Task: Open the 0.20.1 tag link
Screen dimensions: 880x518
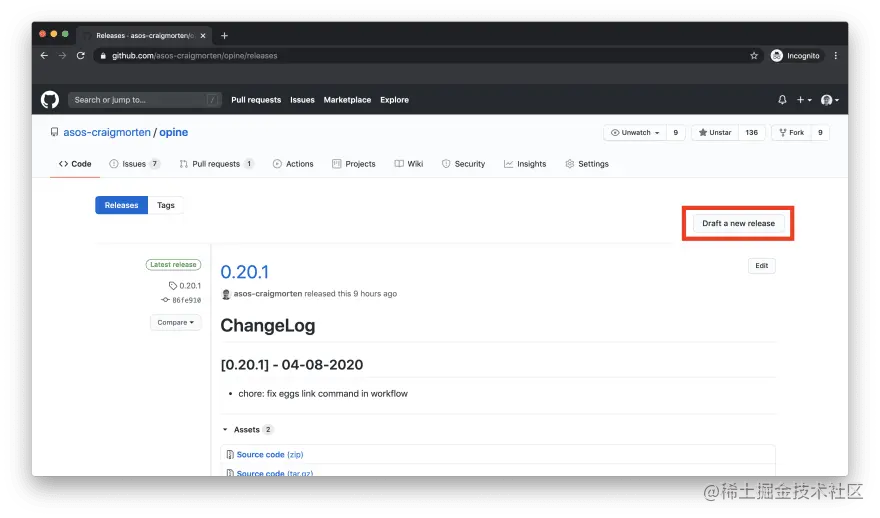Action: coord(185,286)
